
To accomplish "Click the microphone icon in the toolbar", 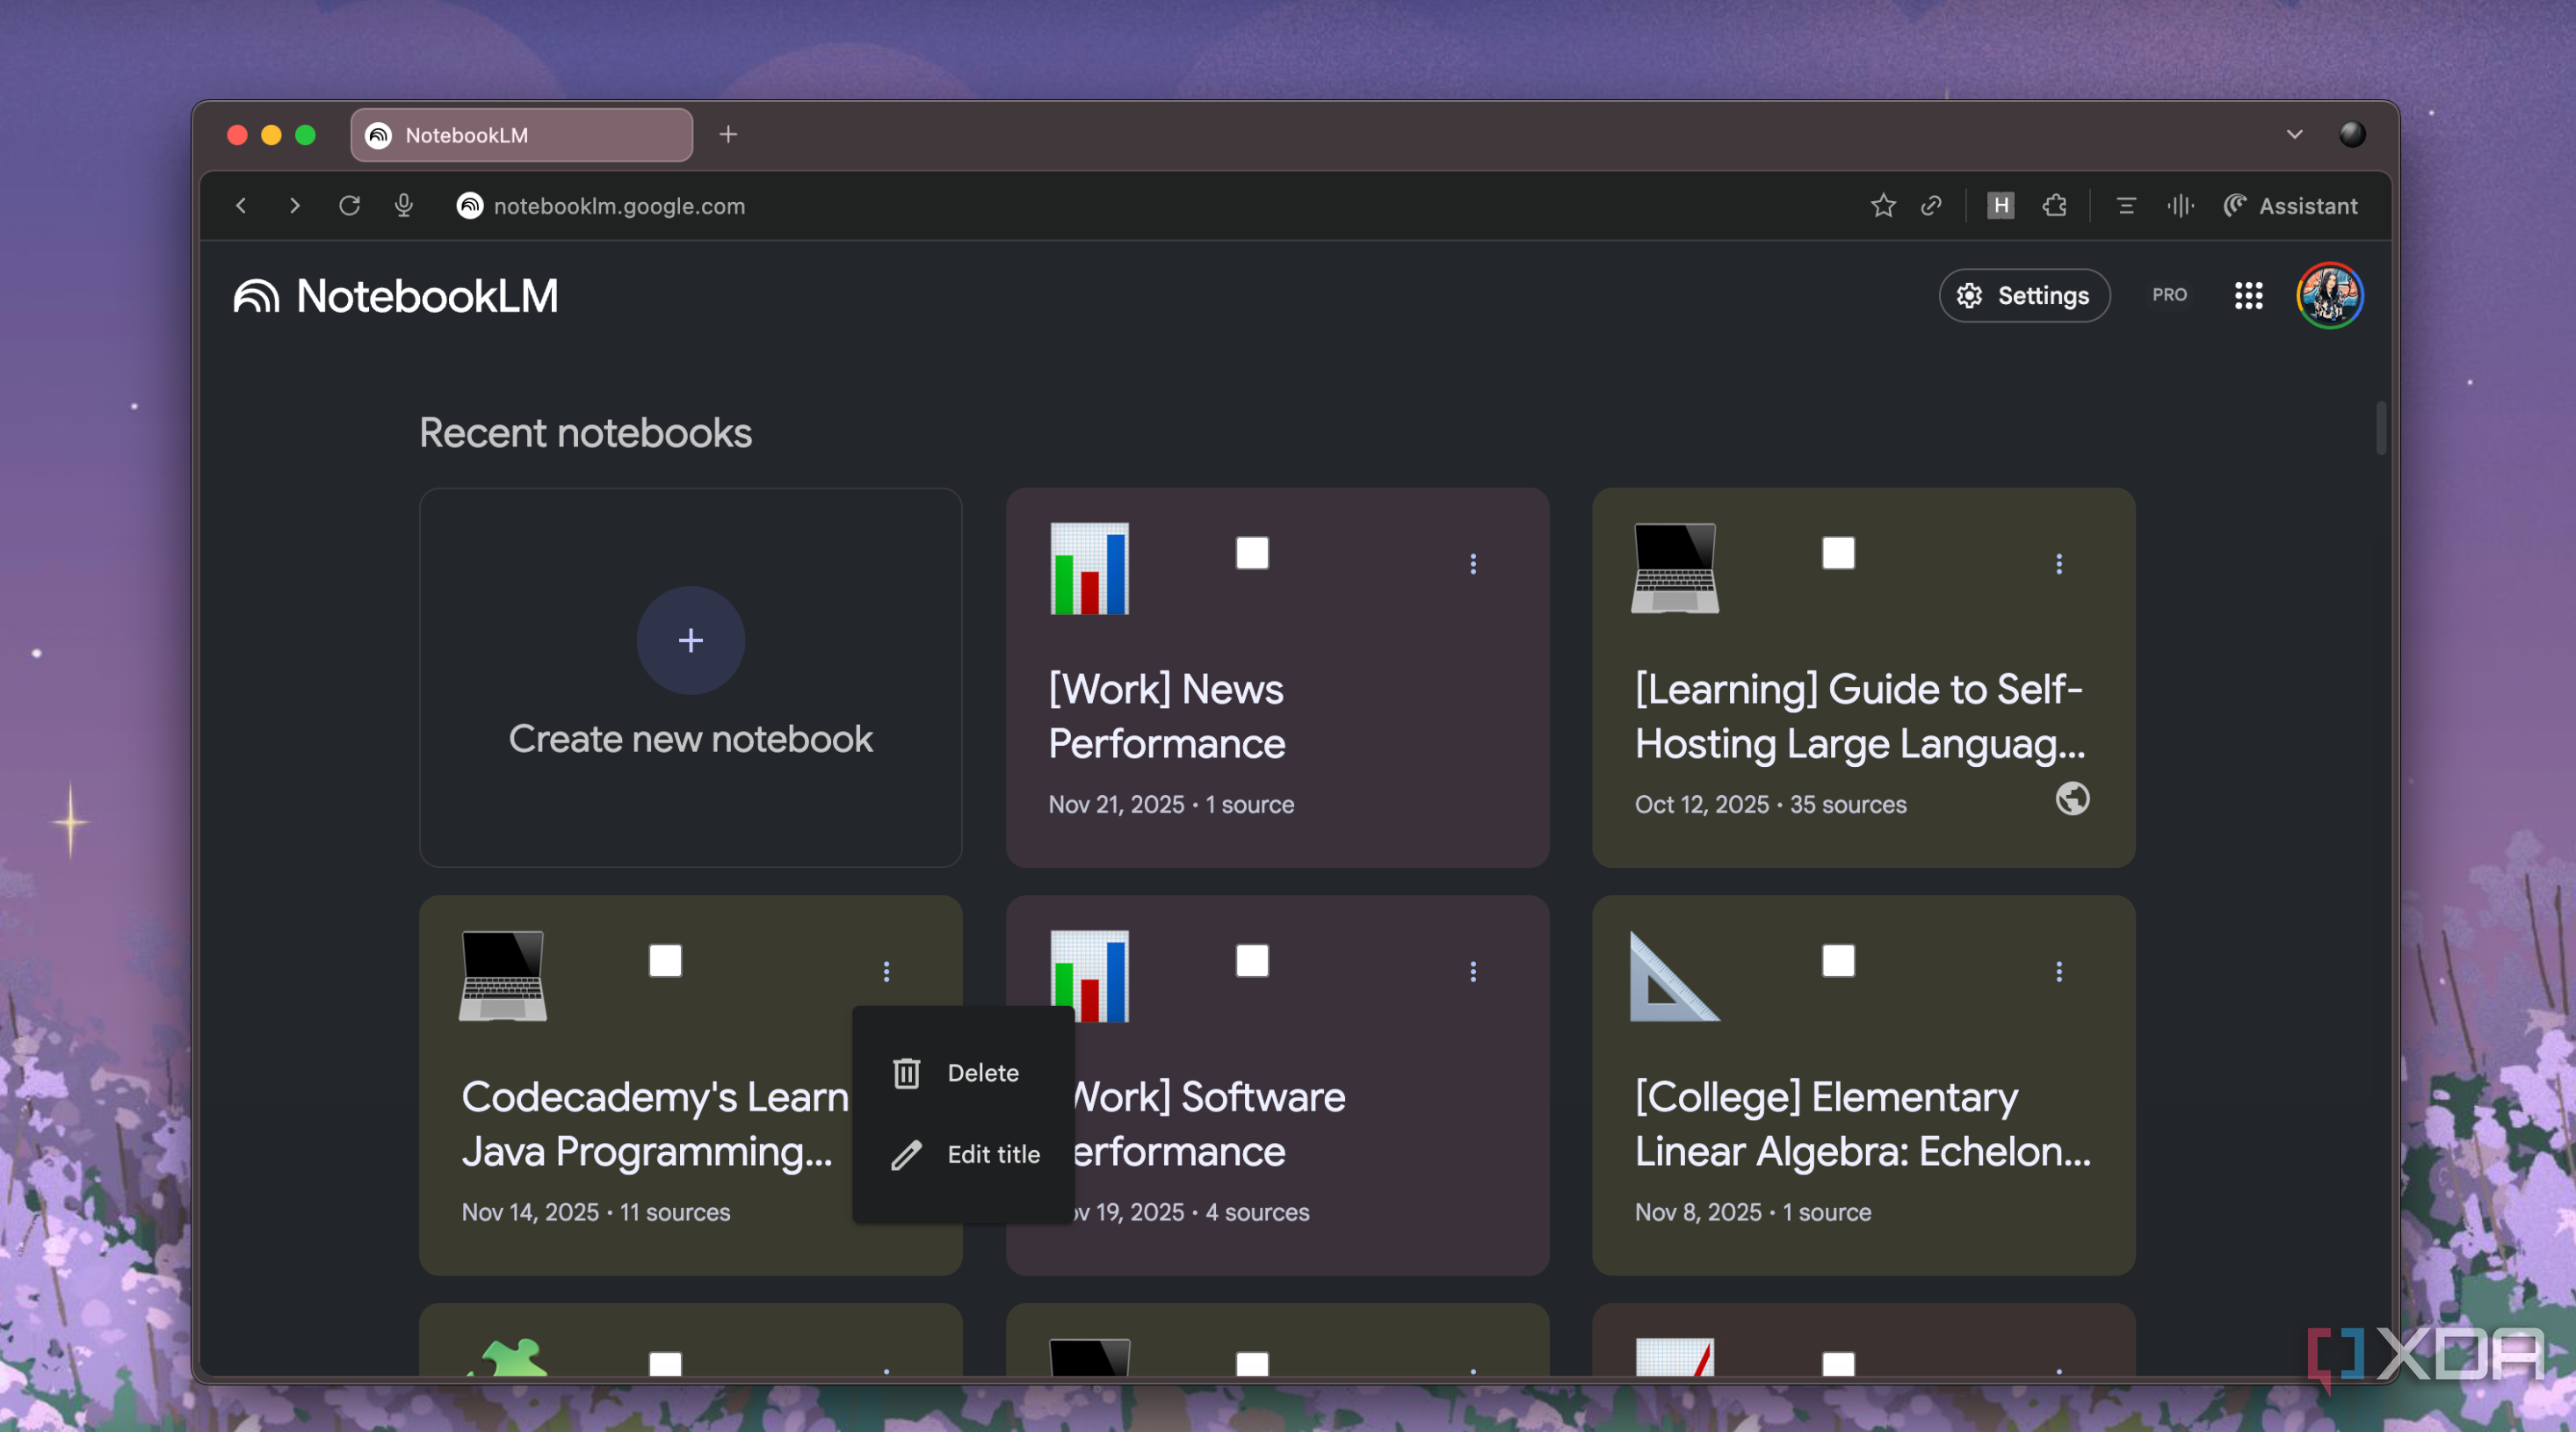I will click(403, 206).
